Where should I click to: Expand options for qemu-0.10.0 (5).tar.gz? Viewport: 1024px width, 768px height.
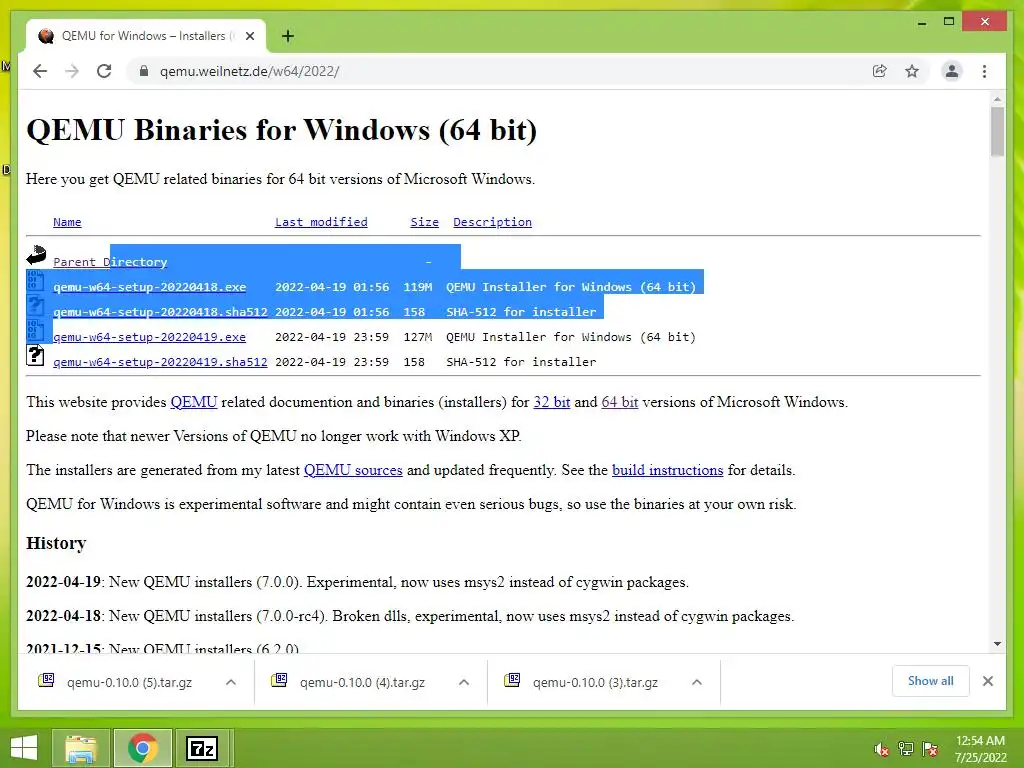(231, 682)
